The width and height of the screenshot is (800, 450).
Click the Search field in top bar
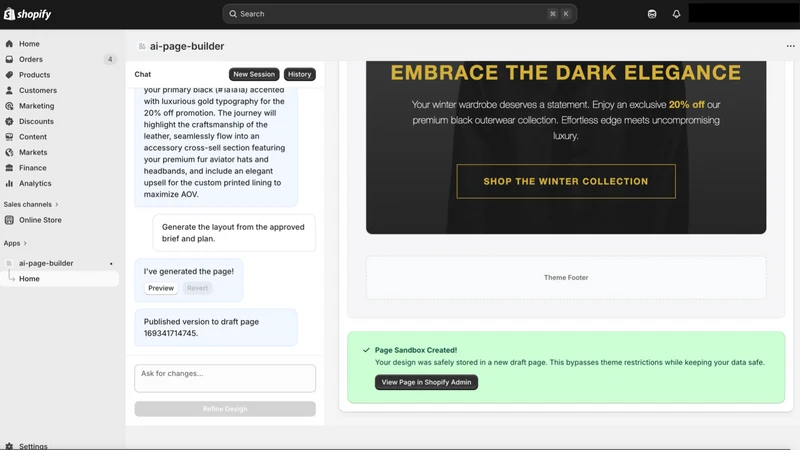pos(399,14)
